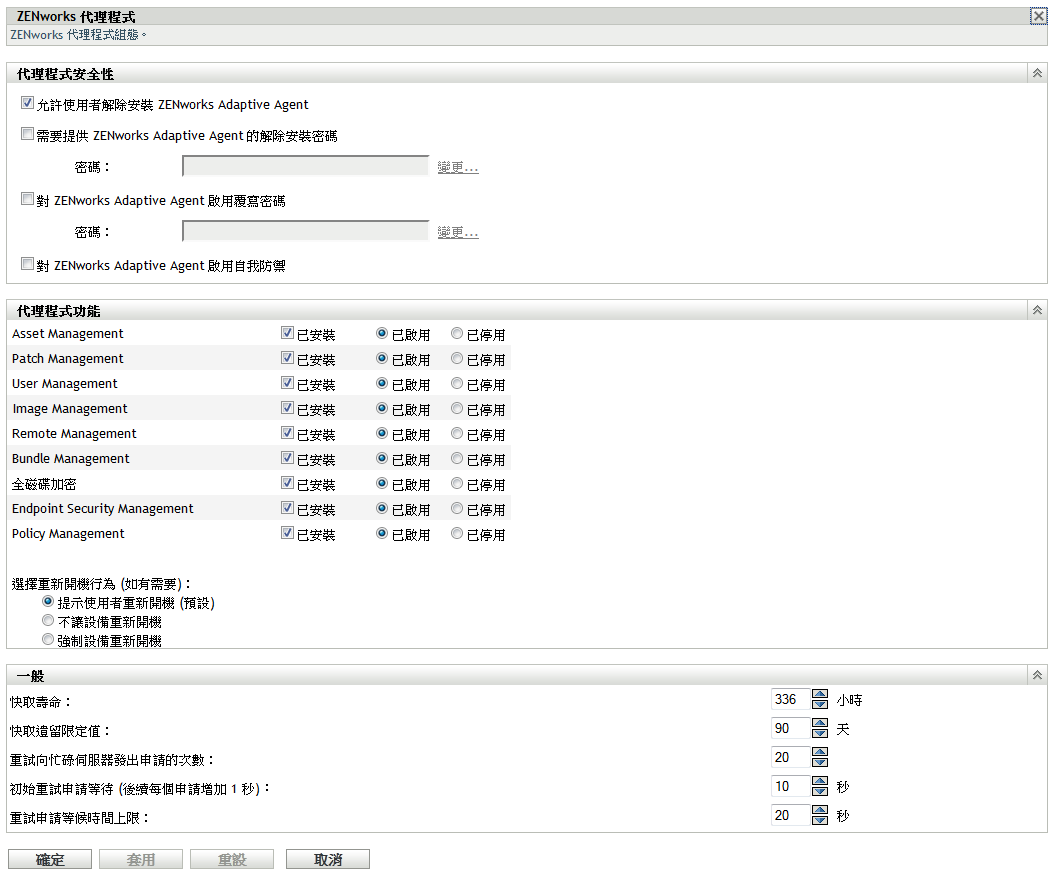This screenshot has height=873, width=1056.
Task: Uncheck 已安裝 for Remote Management
Action: (x=288, y=432)
